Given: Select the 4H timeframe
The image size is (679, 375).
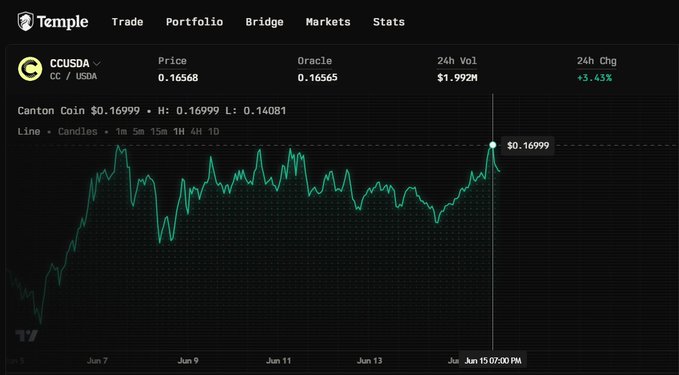Looking at the screenshot, I should [x=196, y=131].
